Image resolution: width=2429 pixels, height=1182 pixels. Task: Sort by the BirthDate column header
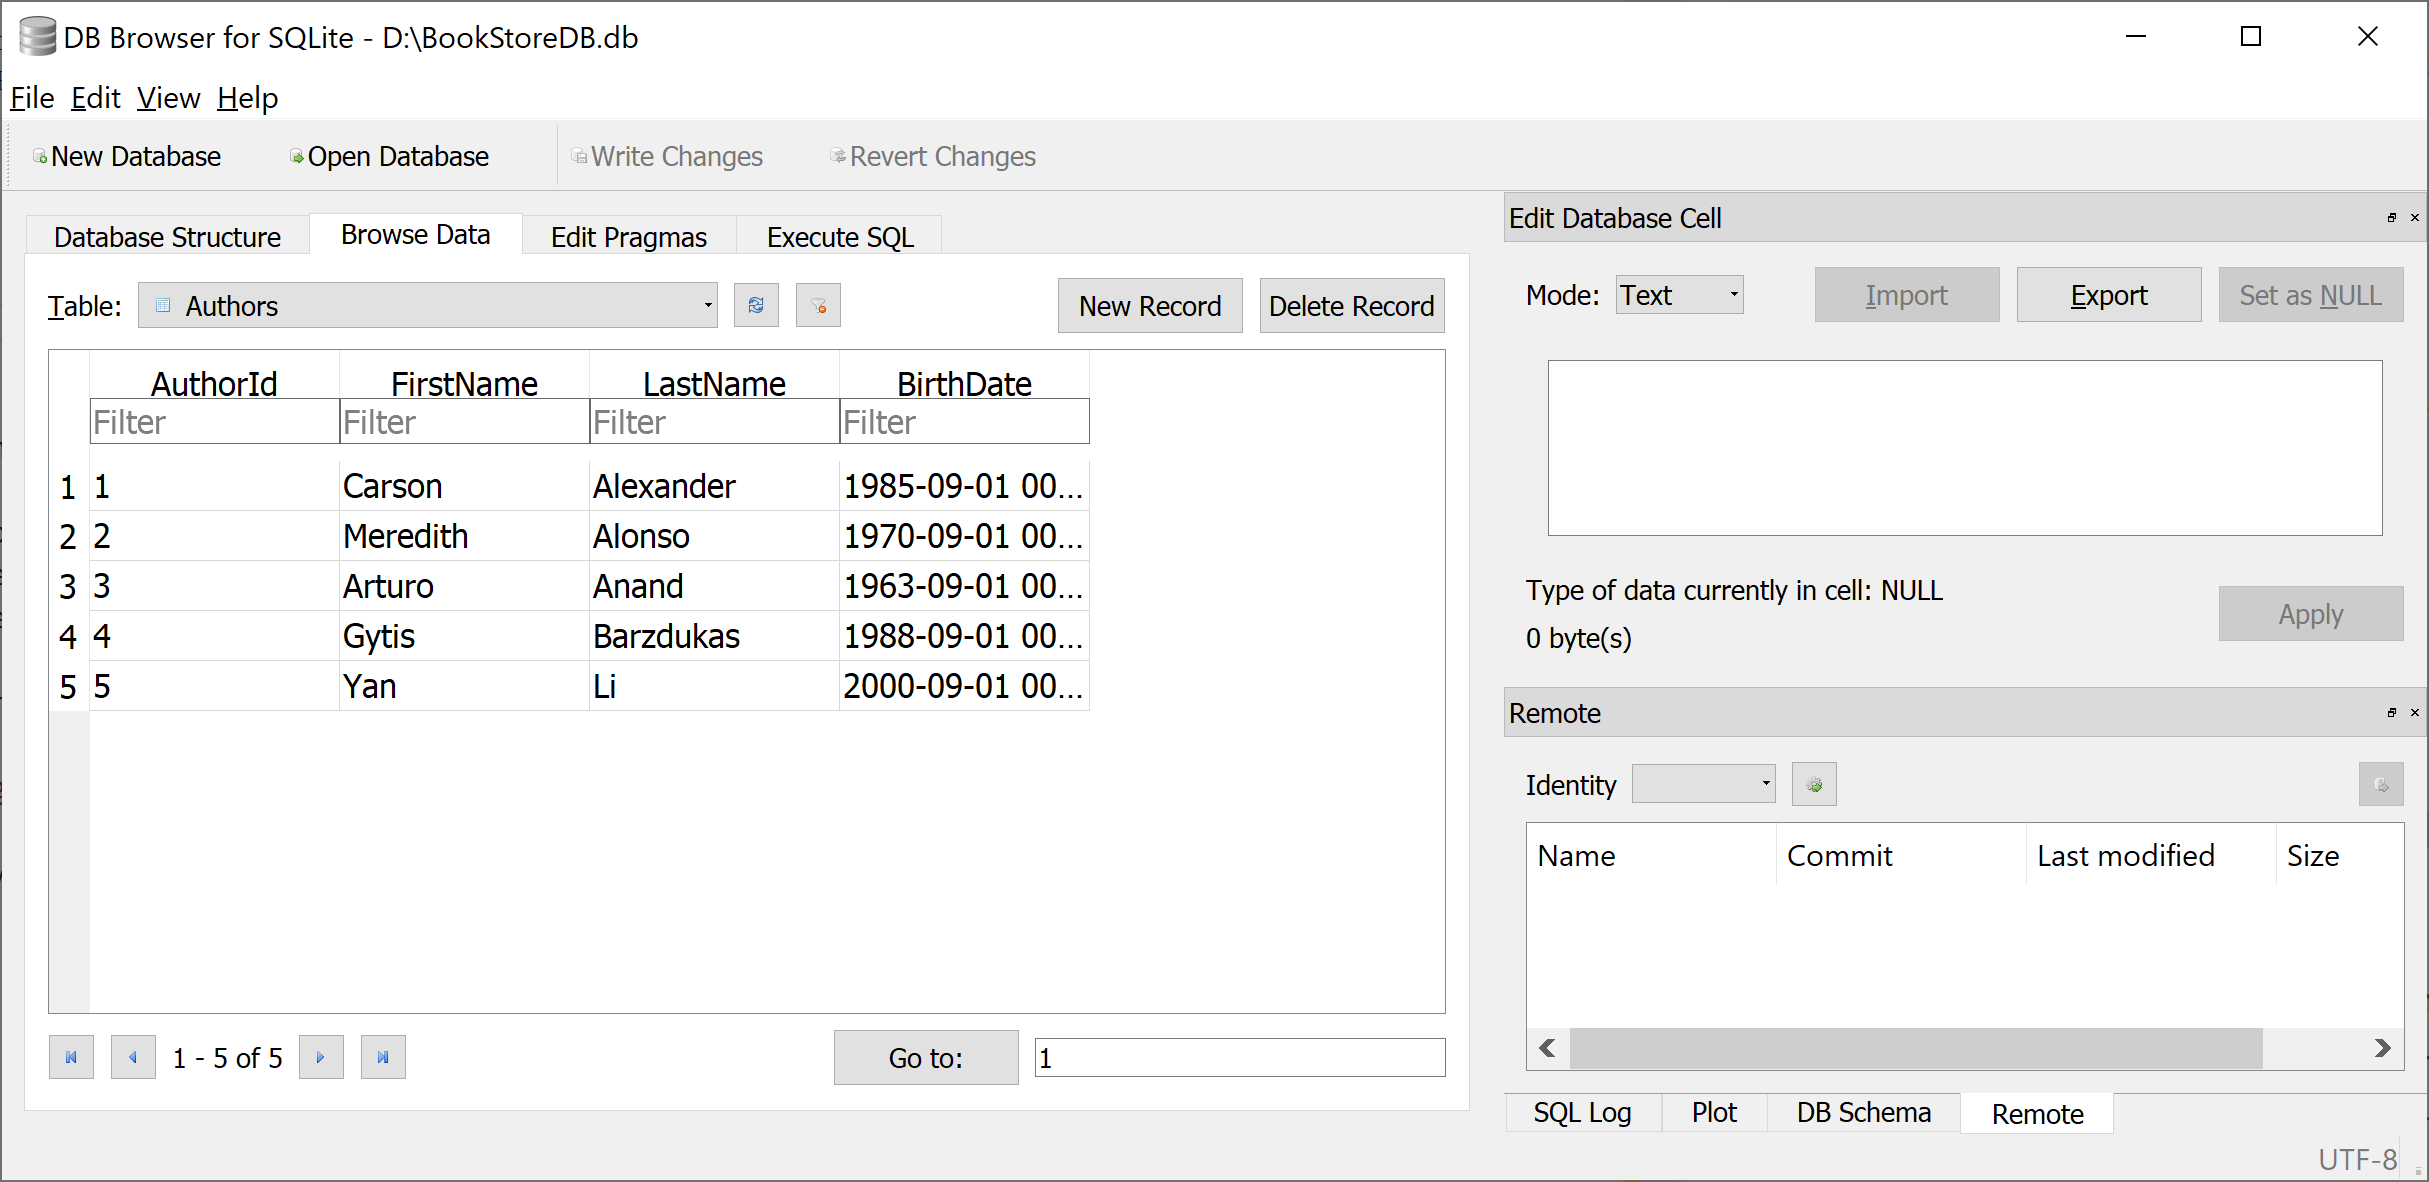click(x=963, y=383)
